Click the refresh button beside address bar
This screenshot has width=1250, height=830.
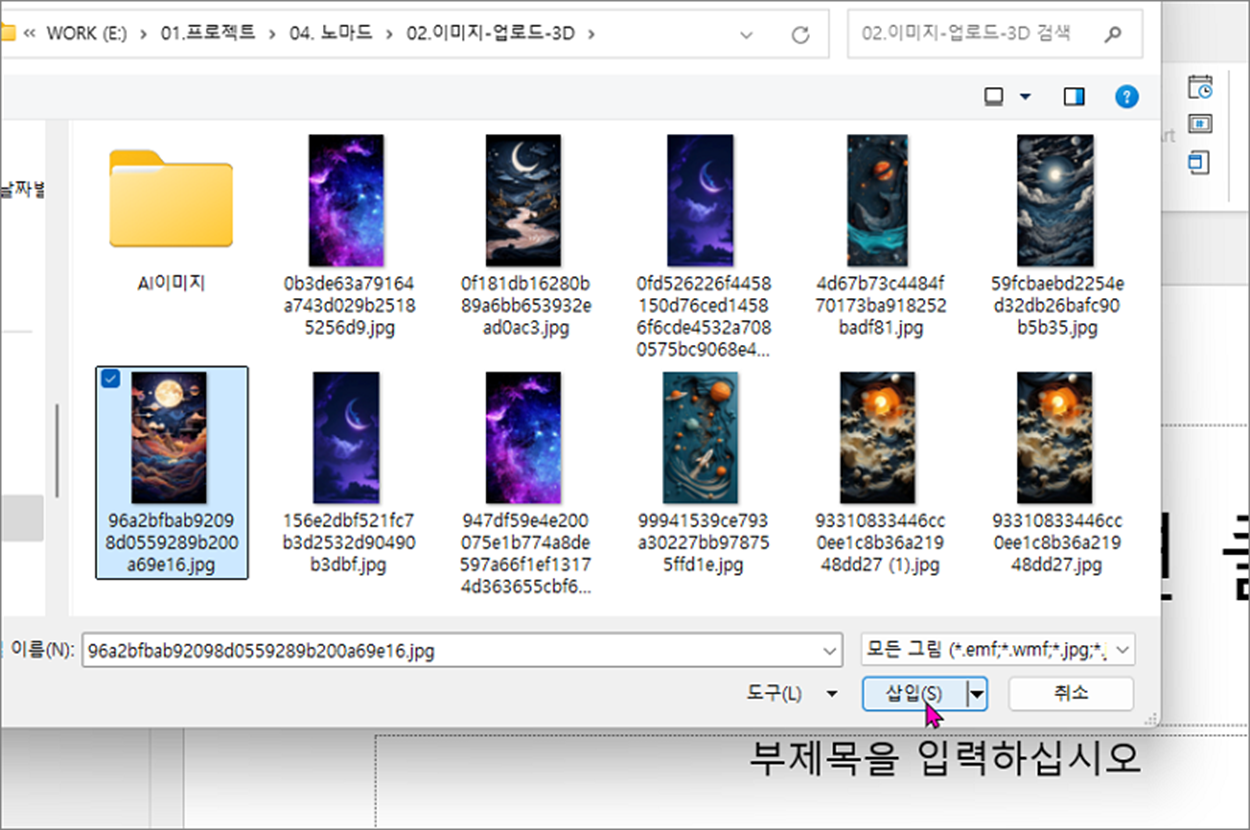coord(800,34)
